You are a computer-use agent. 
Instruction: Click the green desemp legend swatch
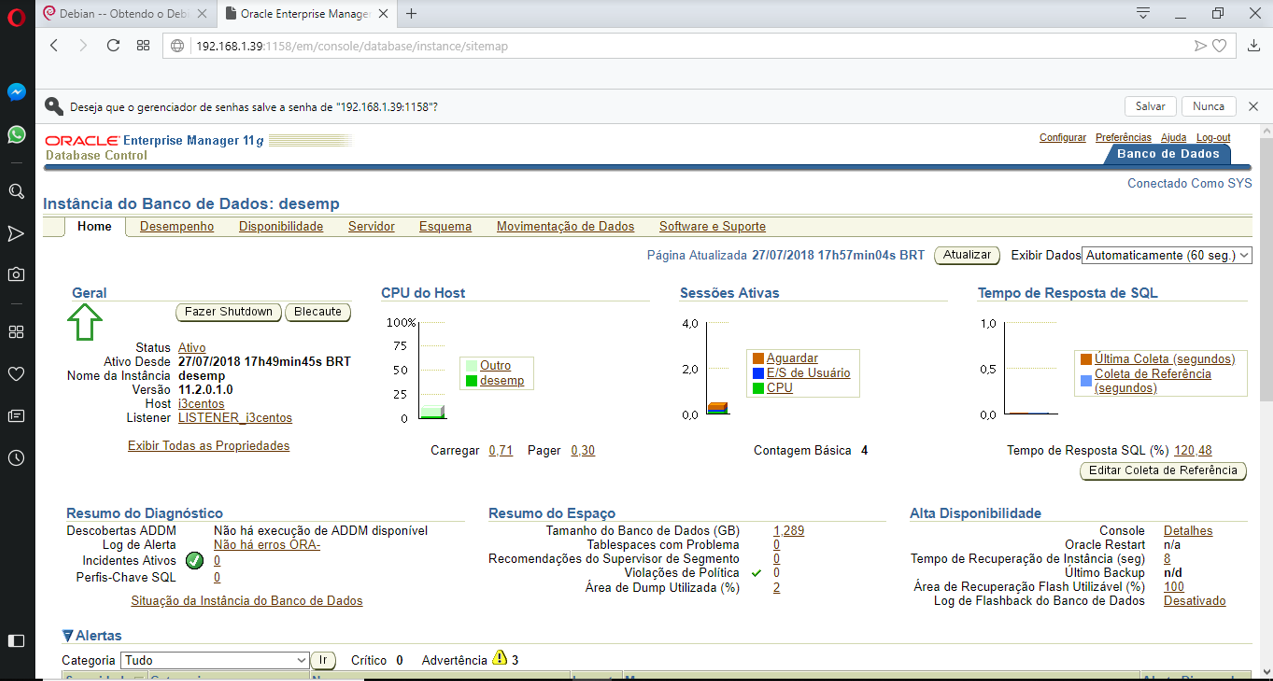(x=471, y=381)
